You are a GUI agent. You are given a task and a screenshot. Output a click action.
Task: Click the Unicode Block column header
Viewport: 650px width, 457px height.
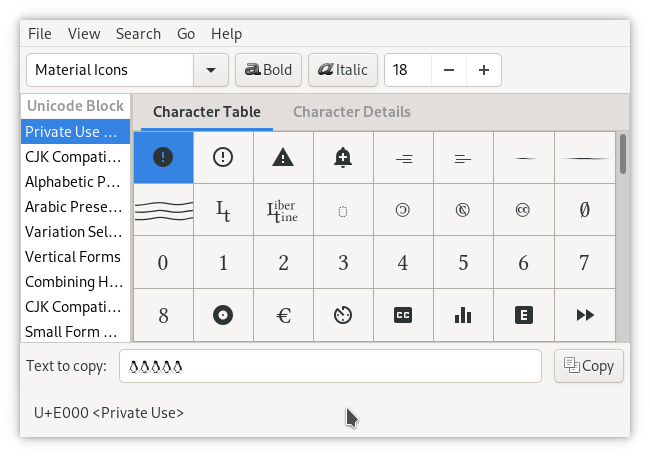click(75, 106)
